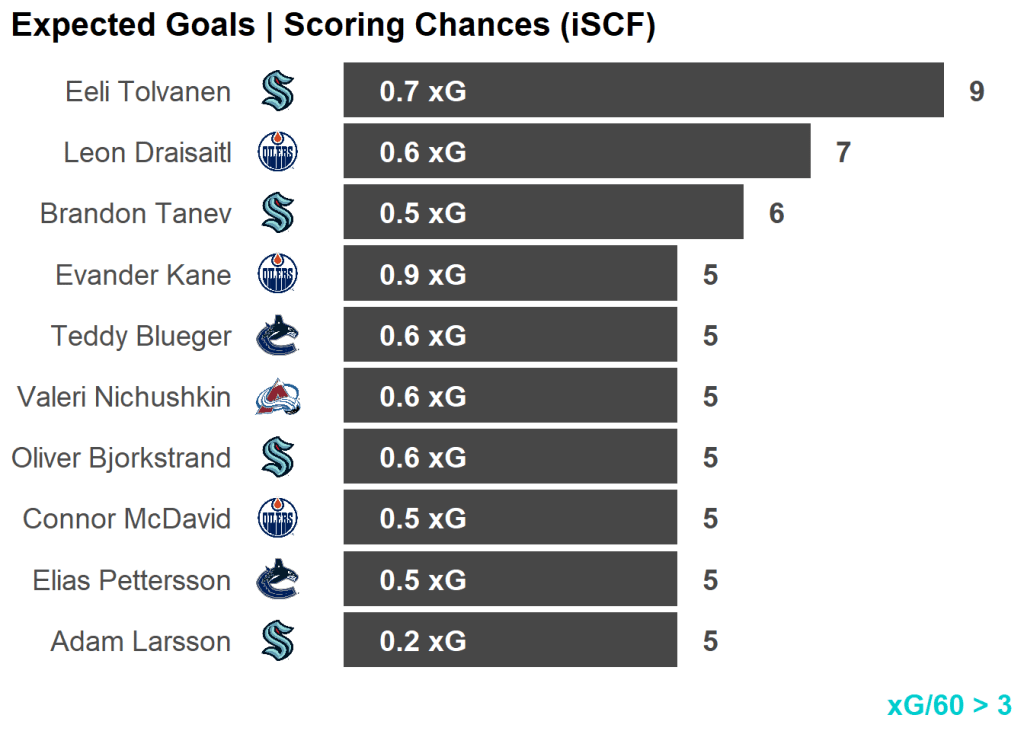The image size is (1024, 731).
Task: Click Evander Kane's 0.9 xG bar
Action: click(x=510, y=274)
